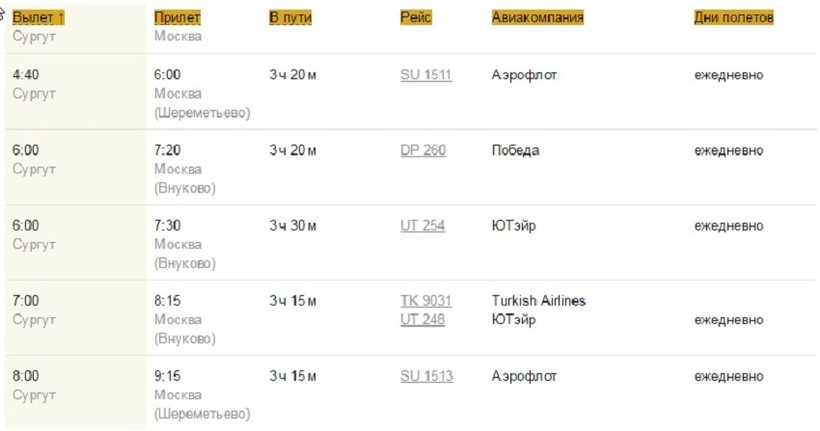Click the Победа airline name
Viewport: 820px width, 431px height.
point(516,150)
